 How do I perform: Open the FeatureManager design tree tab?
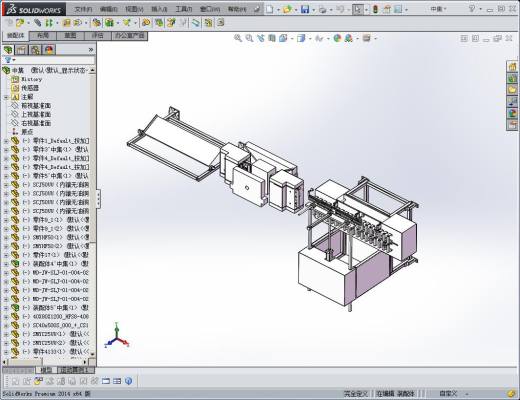[8, 50]
